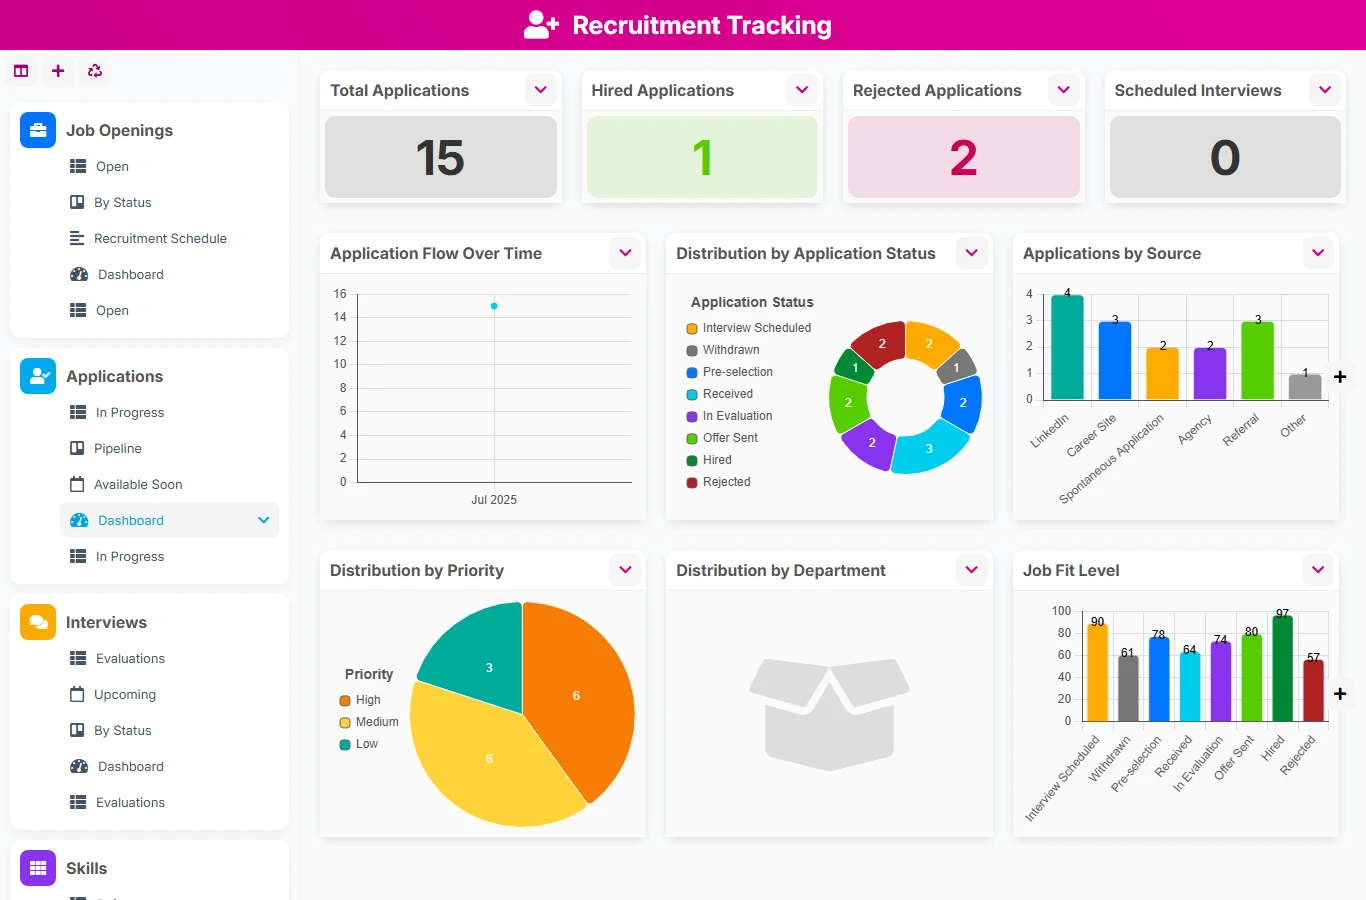Open Applications by Source dropdown menu
The width and height of the screenshot is (1366, 900).
[x=1318, y=253]
